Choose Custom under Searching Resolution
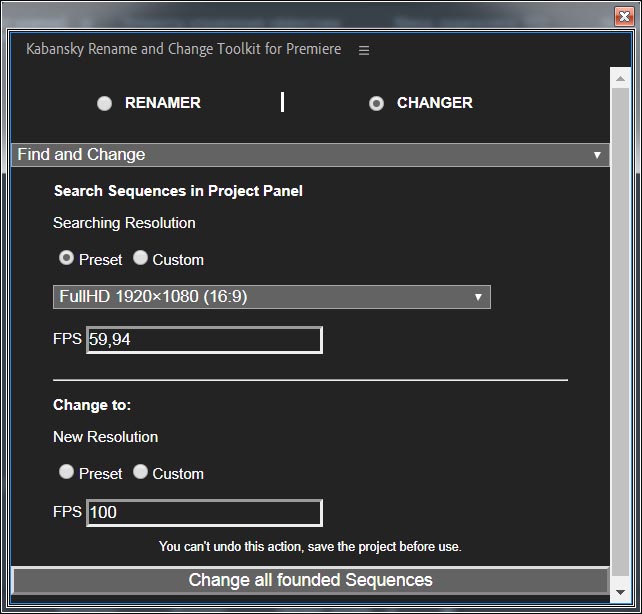 click(x=140, y=258)
